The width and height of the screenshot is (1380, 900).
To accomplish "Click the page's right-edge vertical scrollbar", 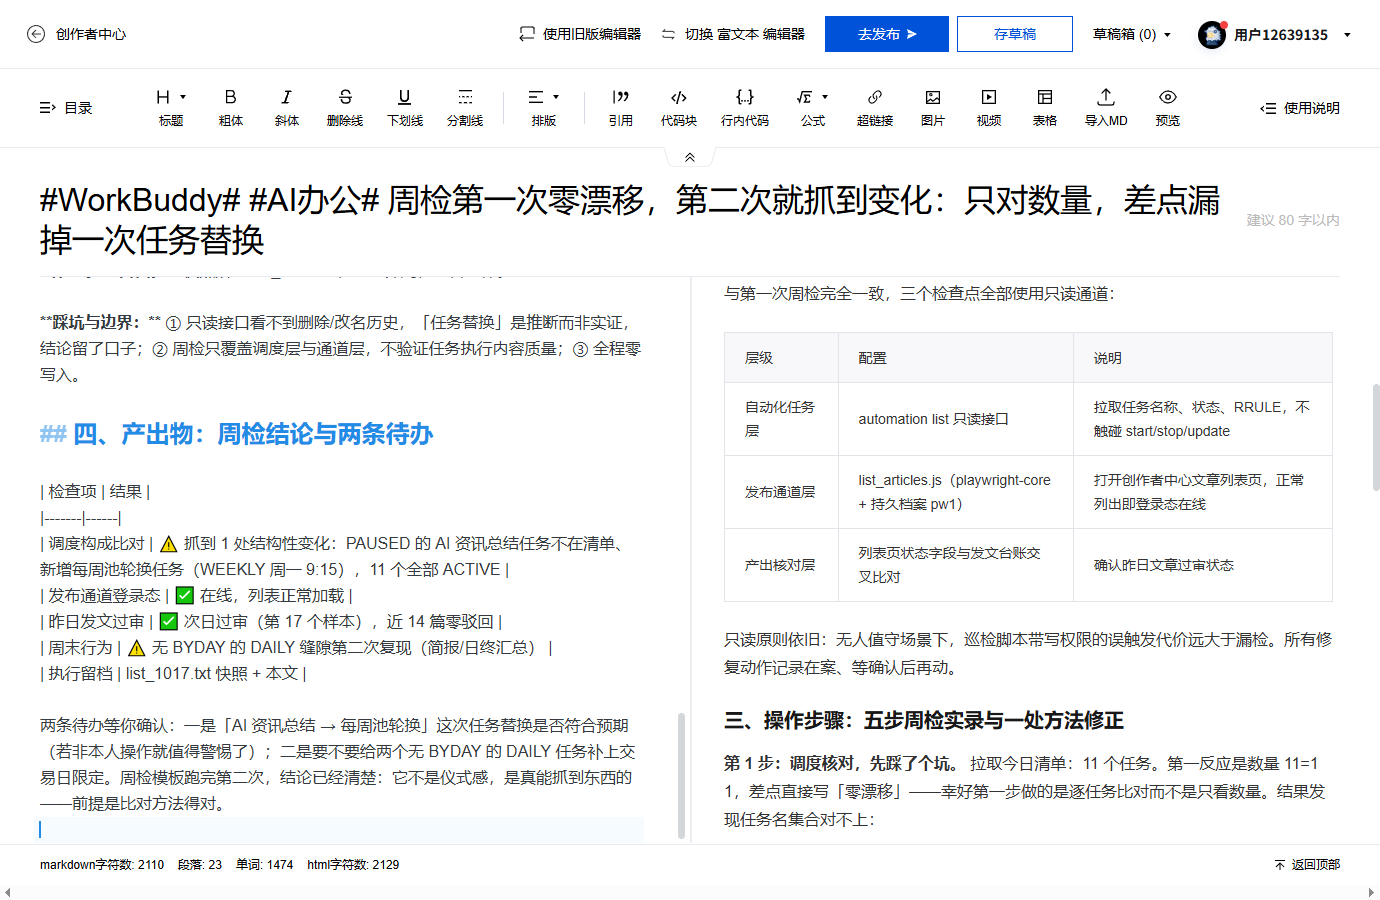I will pyautogui.click(x=1376, y=437).
